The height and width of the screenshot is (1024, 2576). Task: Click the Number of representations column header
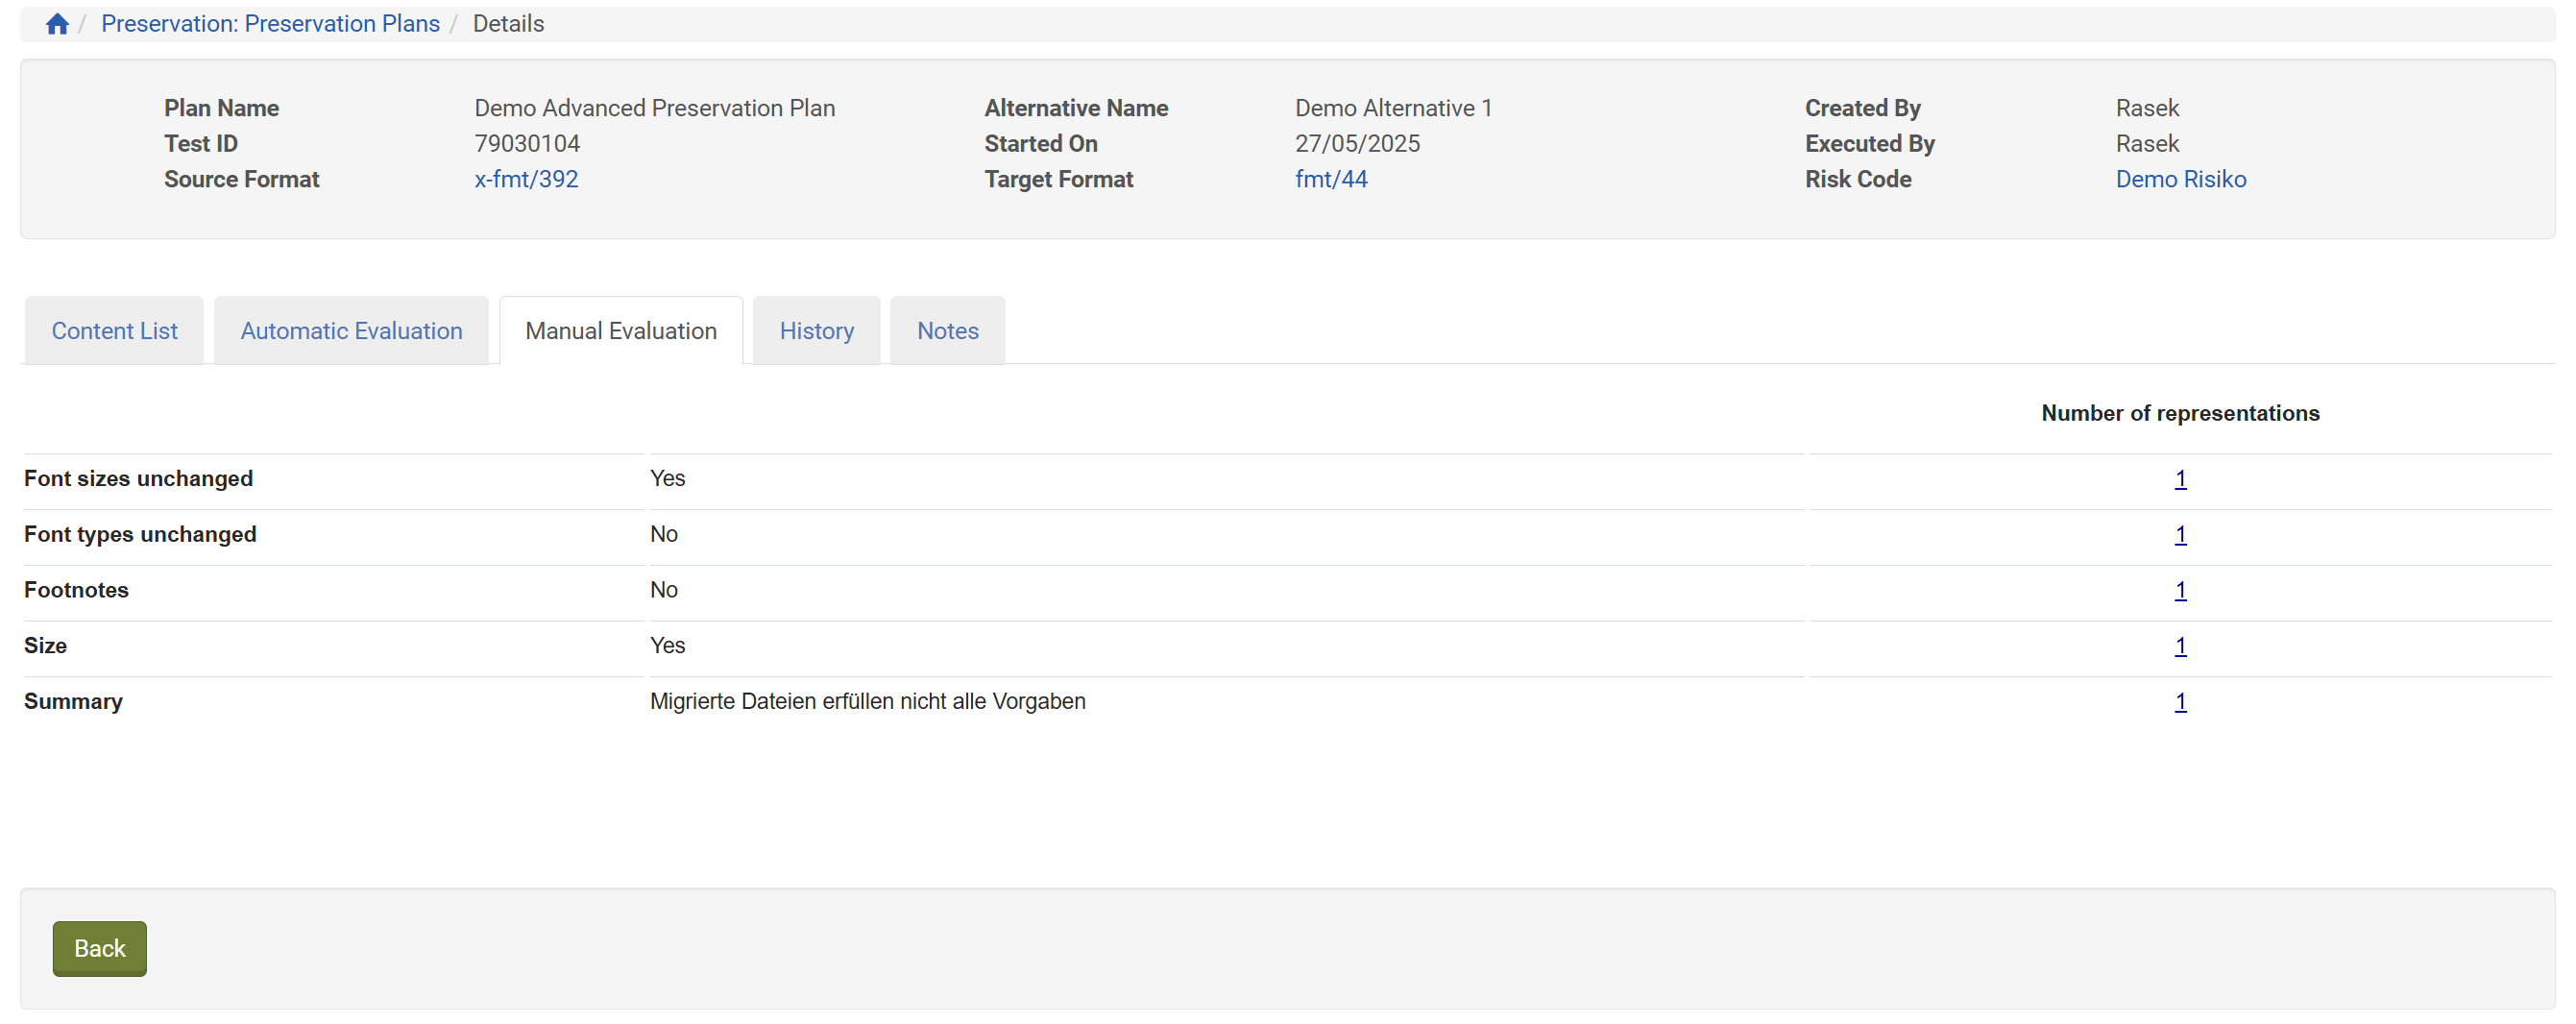(x=2180, y=413)
